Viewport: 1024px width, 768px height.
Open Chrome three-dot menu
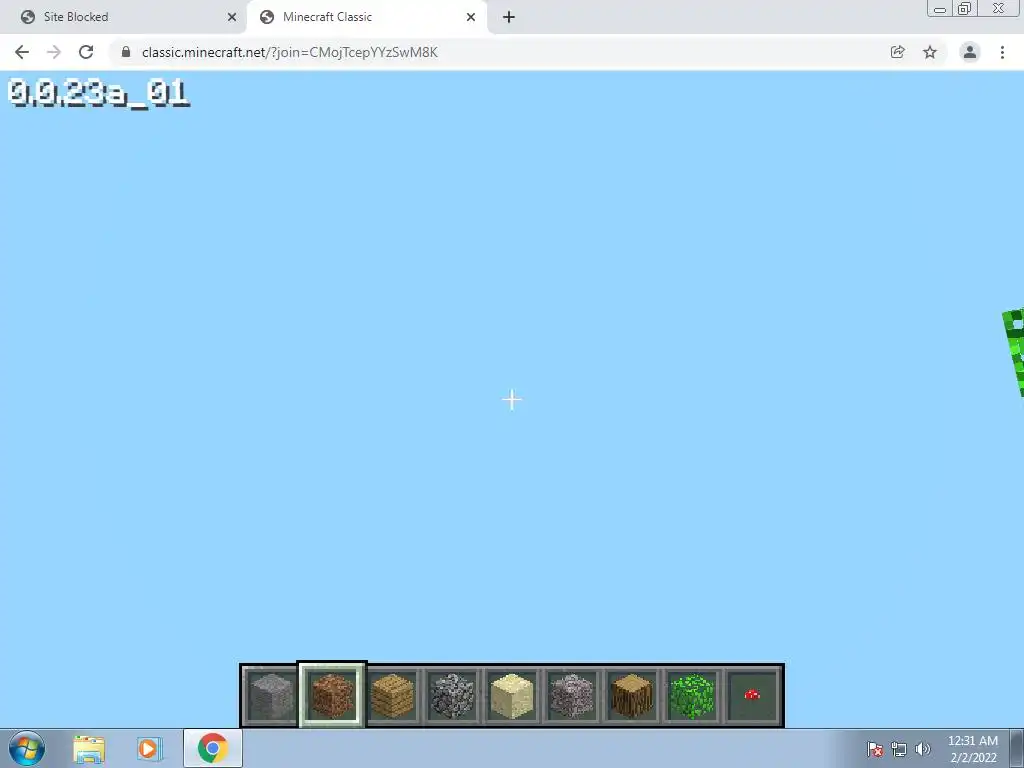point(1002,52)
